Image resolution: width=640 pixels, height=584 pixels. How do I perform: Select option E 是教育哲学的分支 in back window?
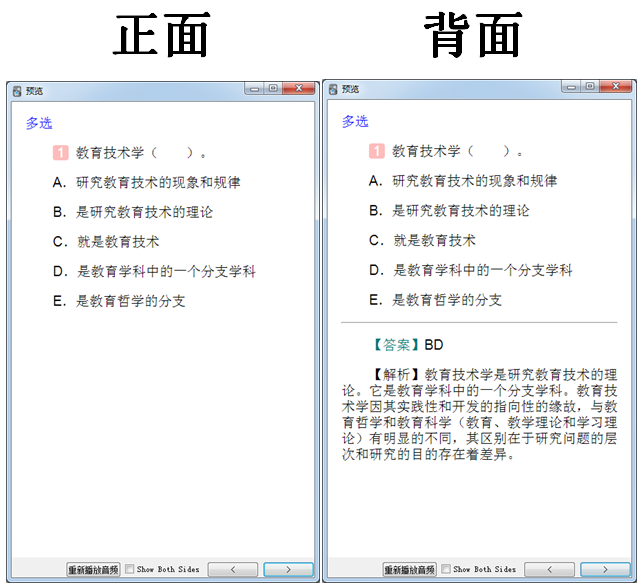[x=436, y=300]
